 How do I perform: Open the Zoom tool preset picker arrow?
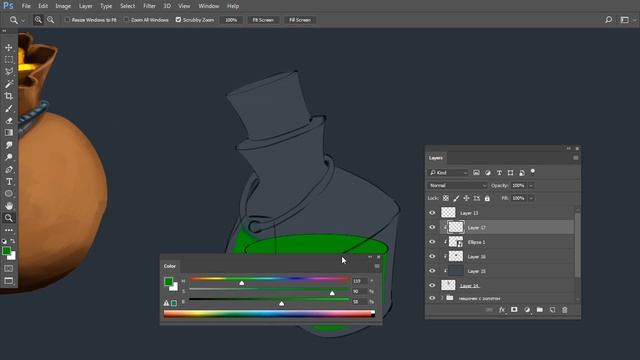point(23,20)
